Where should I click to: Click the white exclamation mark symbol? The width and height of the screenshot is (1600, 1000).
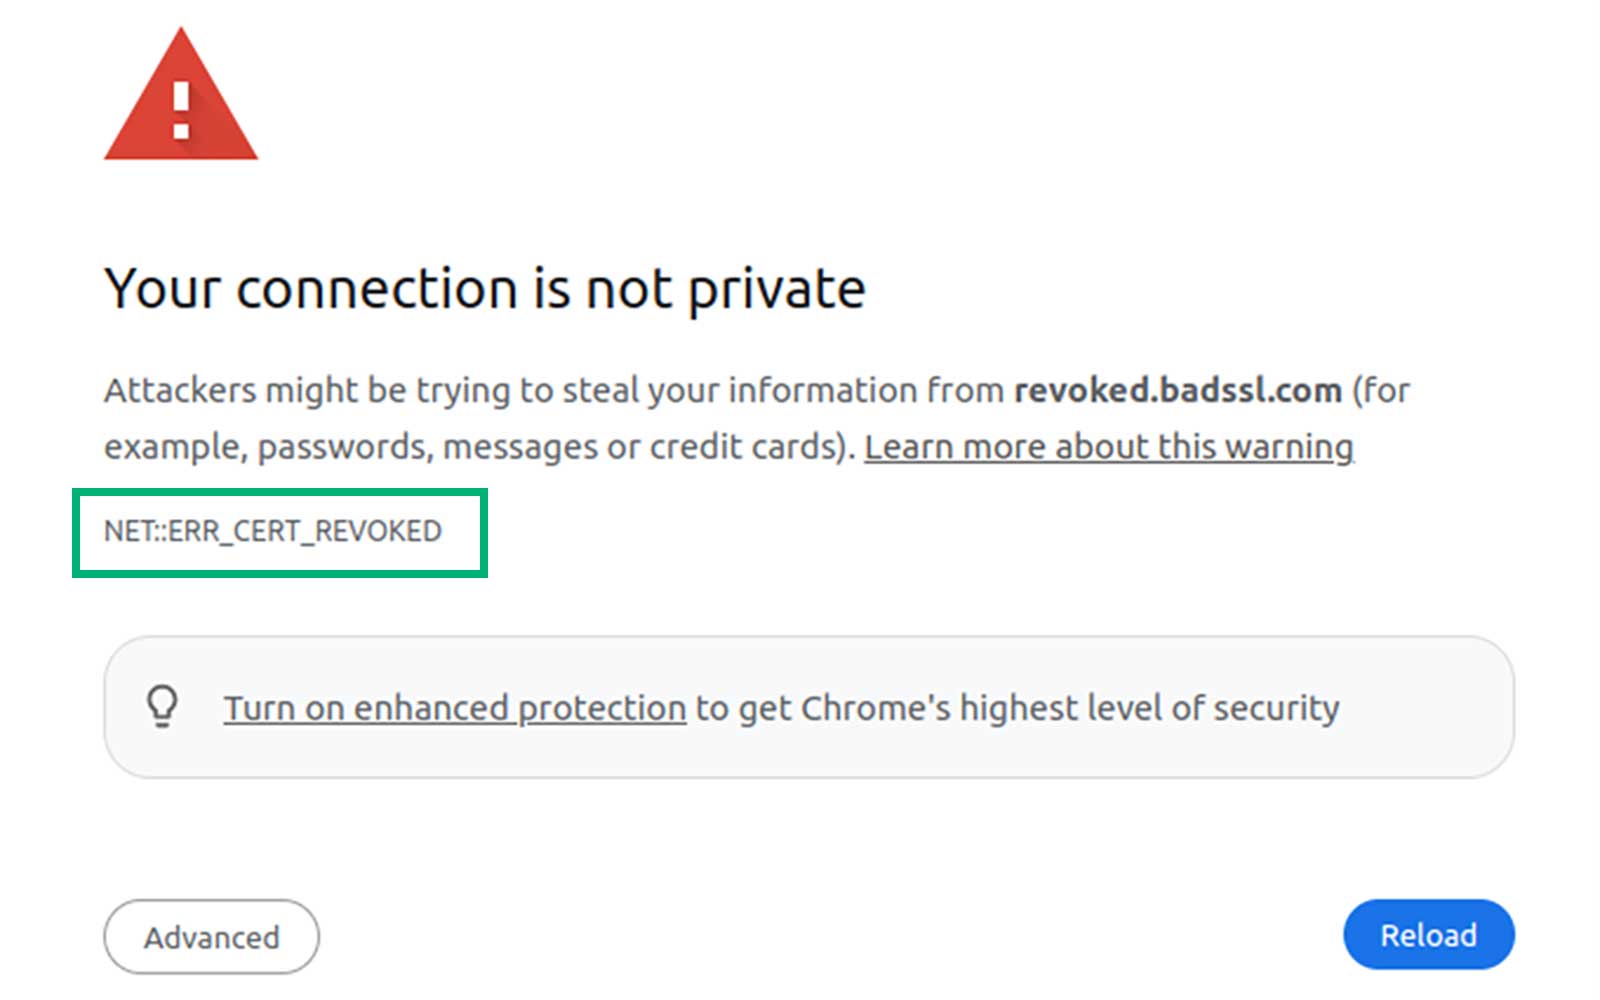pyautogui.click(x=181, y=110)
